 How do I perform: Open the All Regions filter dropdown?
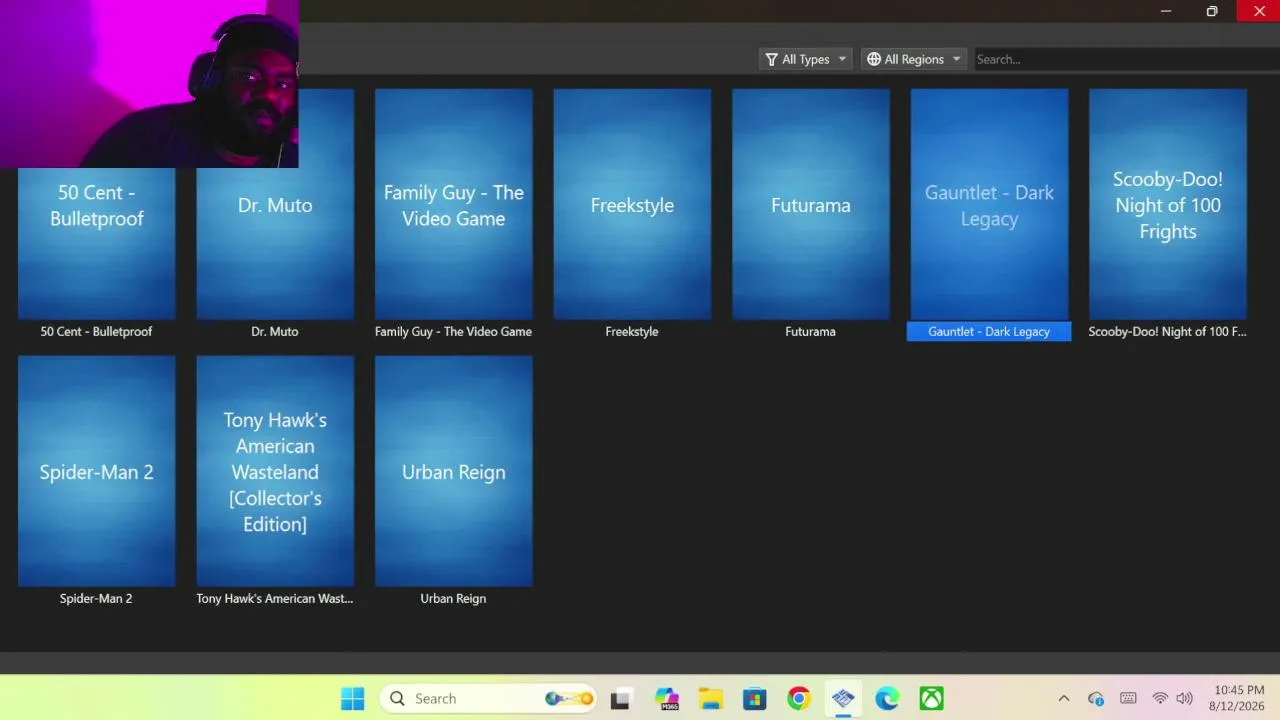(914, 59)
